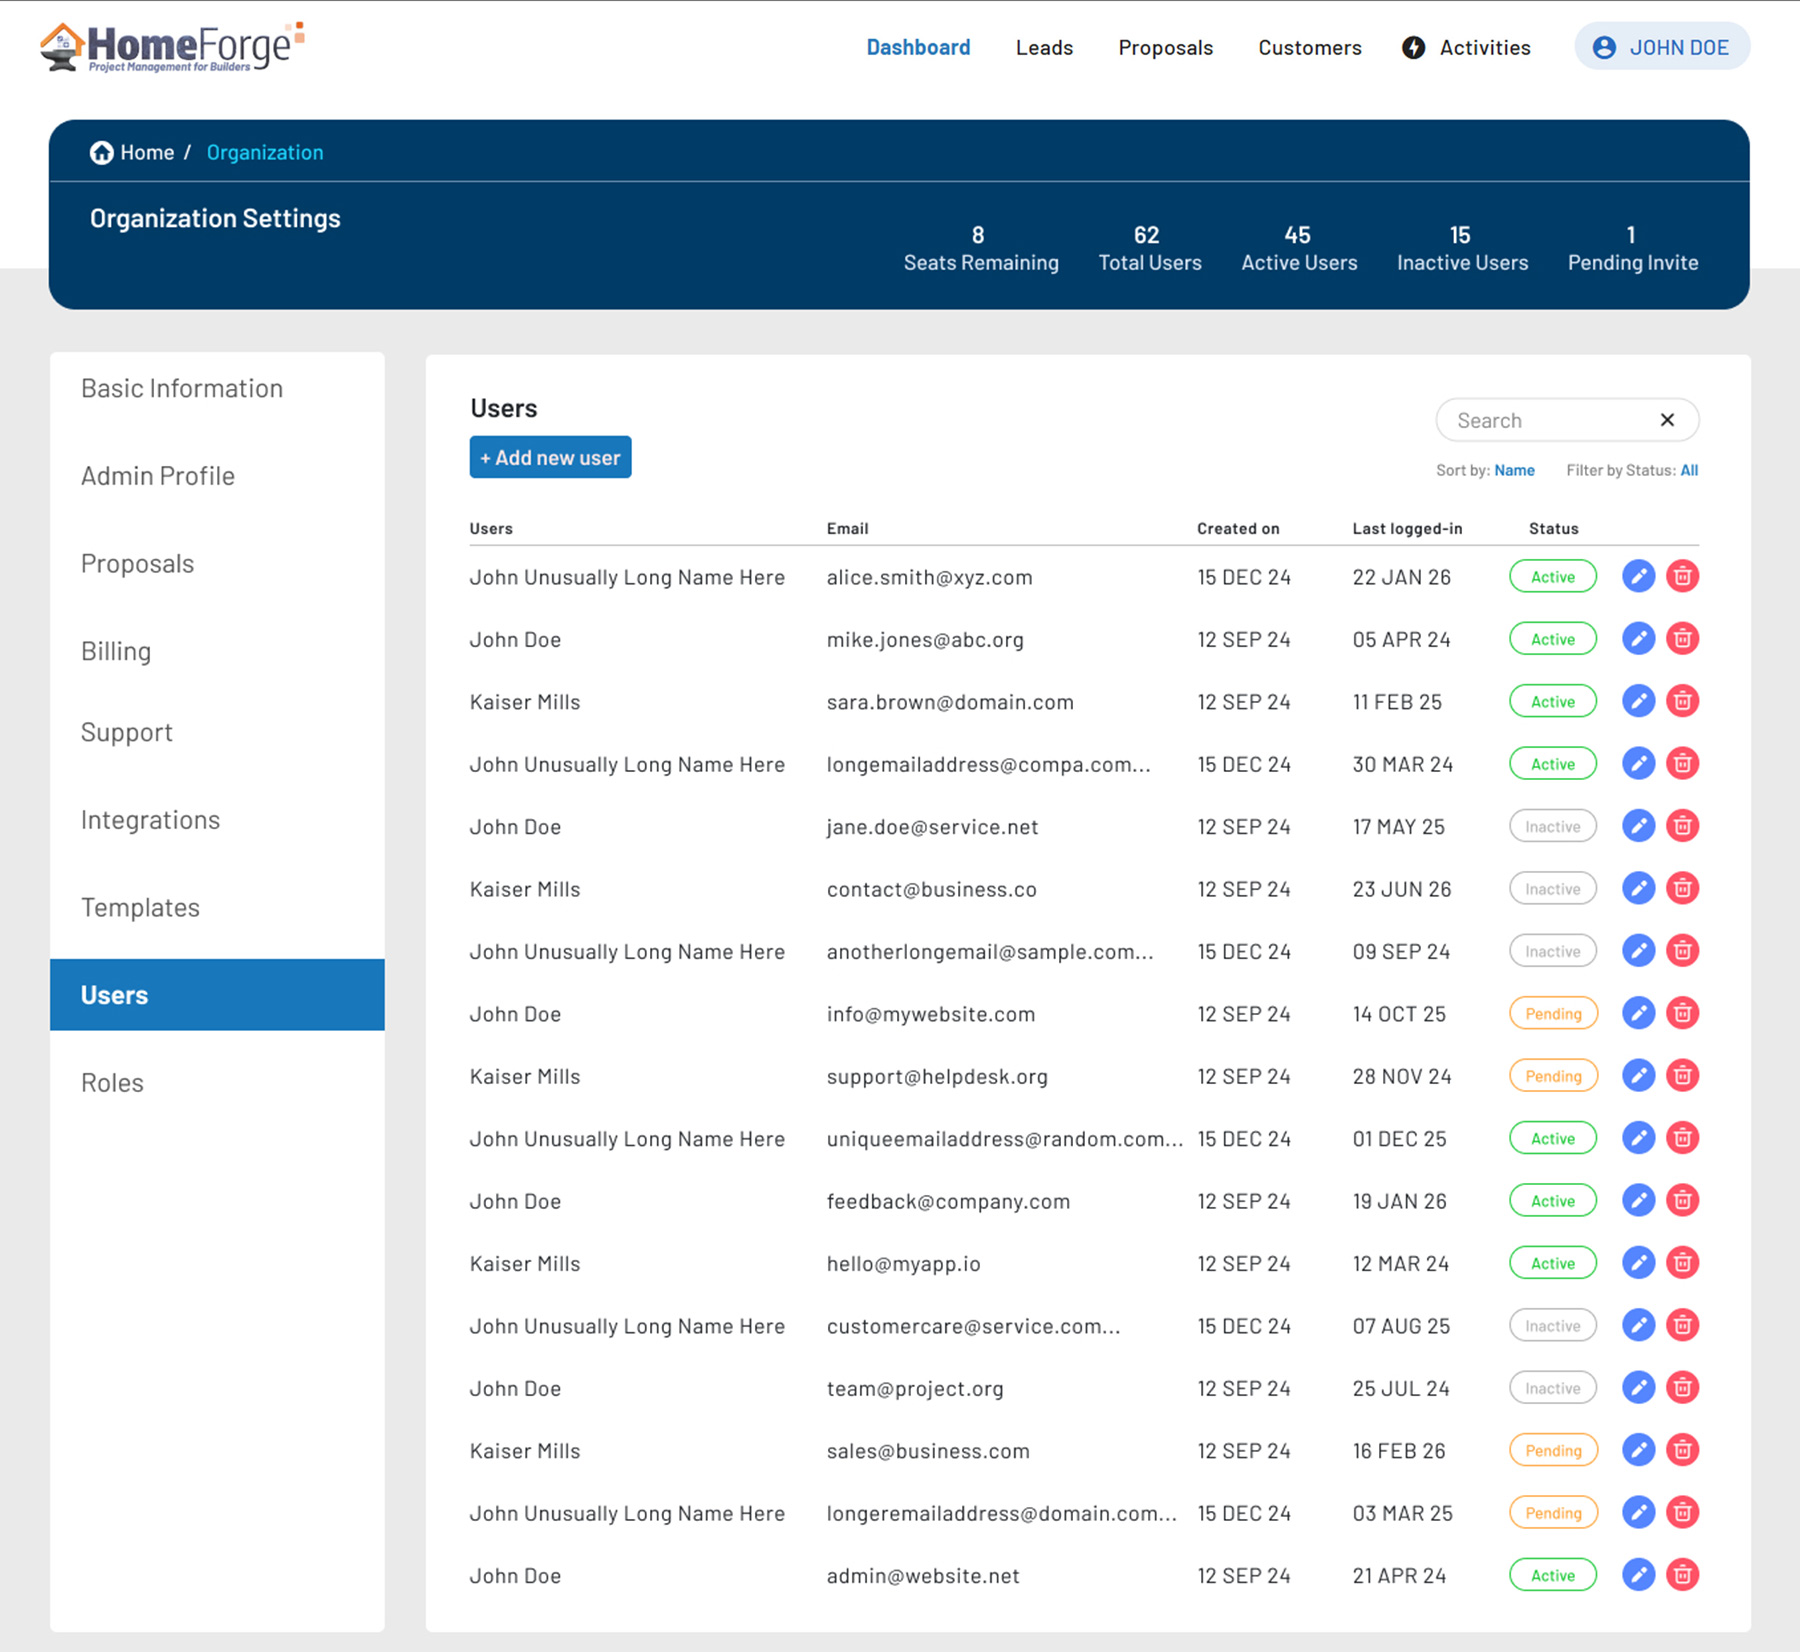Edit user with email info@mywebsite.com
This screenshot has height=1652, width=1800.
(1638, 1014)
